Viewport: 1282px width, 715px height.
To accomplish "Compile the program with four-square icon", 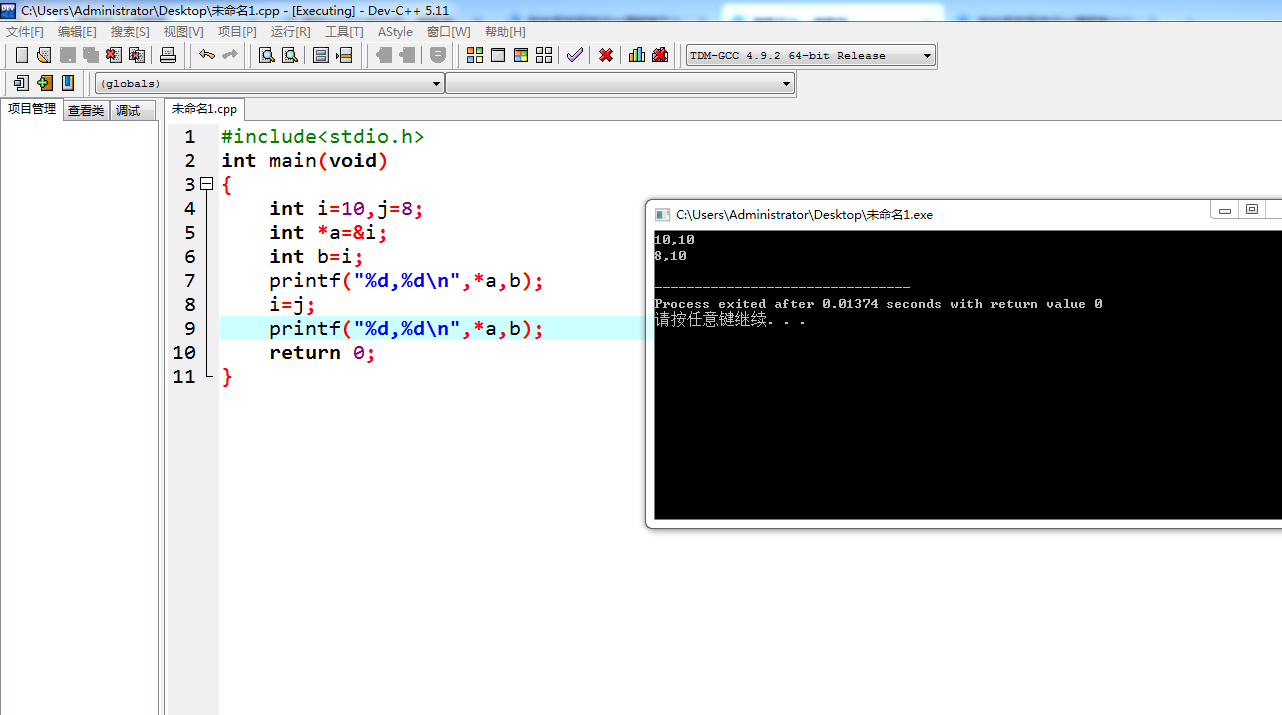I will 475,55.
